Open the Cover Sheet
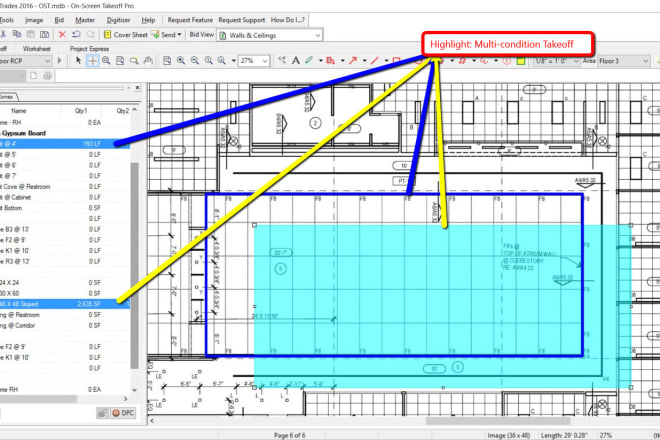 tap(126, 35)
